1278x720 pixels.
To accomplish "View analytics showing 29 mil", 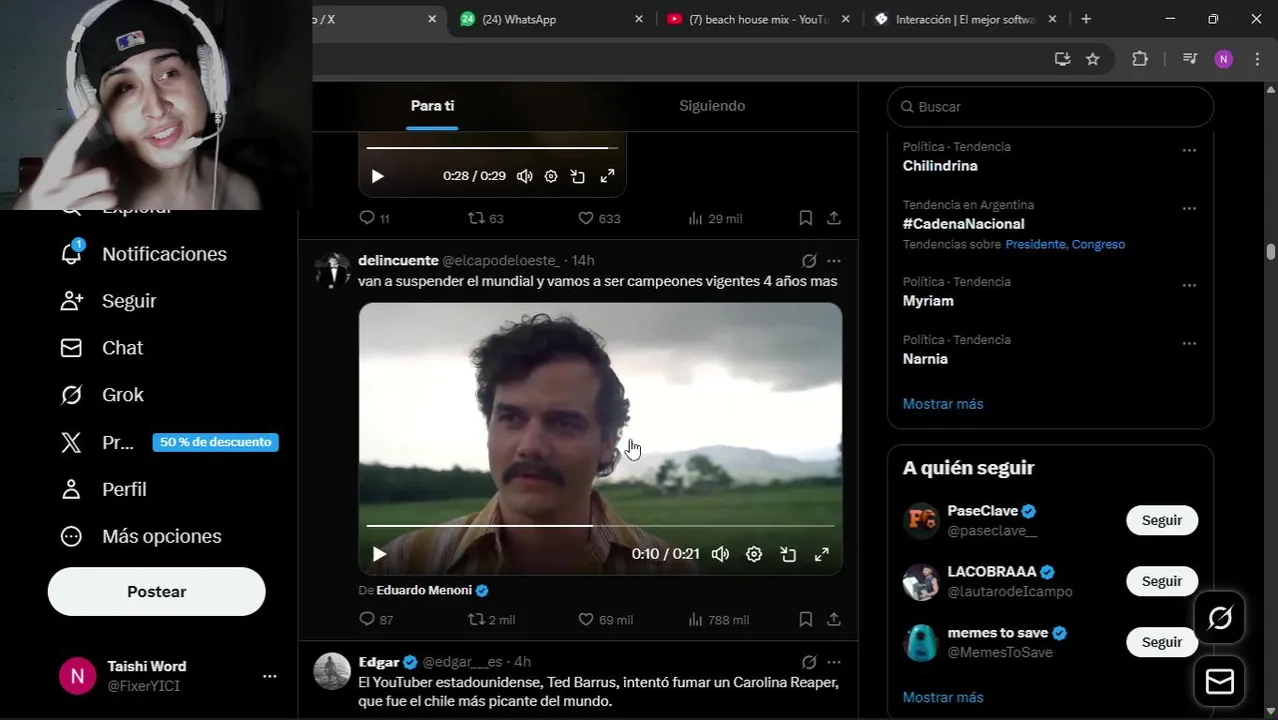I will (715, 218).
